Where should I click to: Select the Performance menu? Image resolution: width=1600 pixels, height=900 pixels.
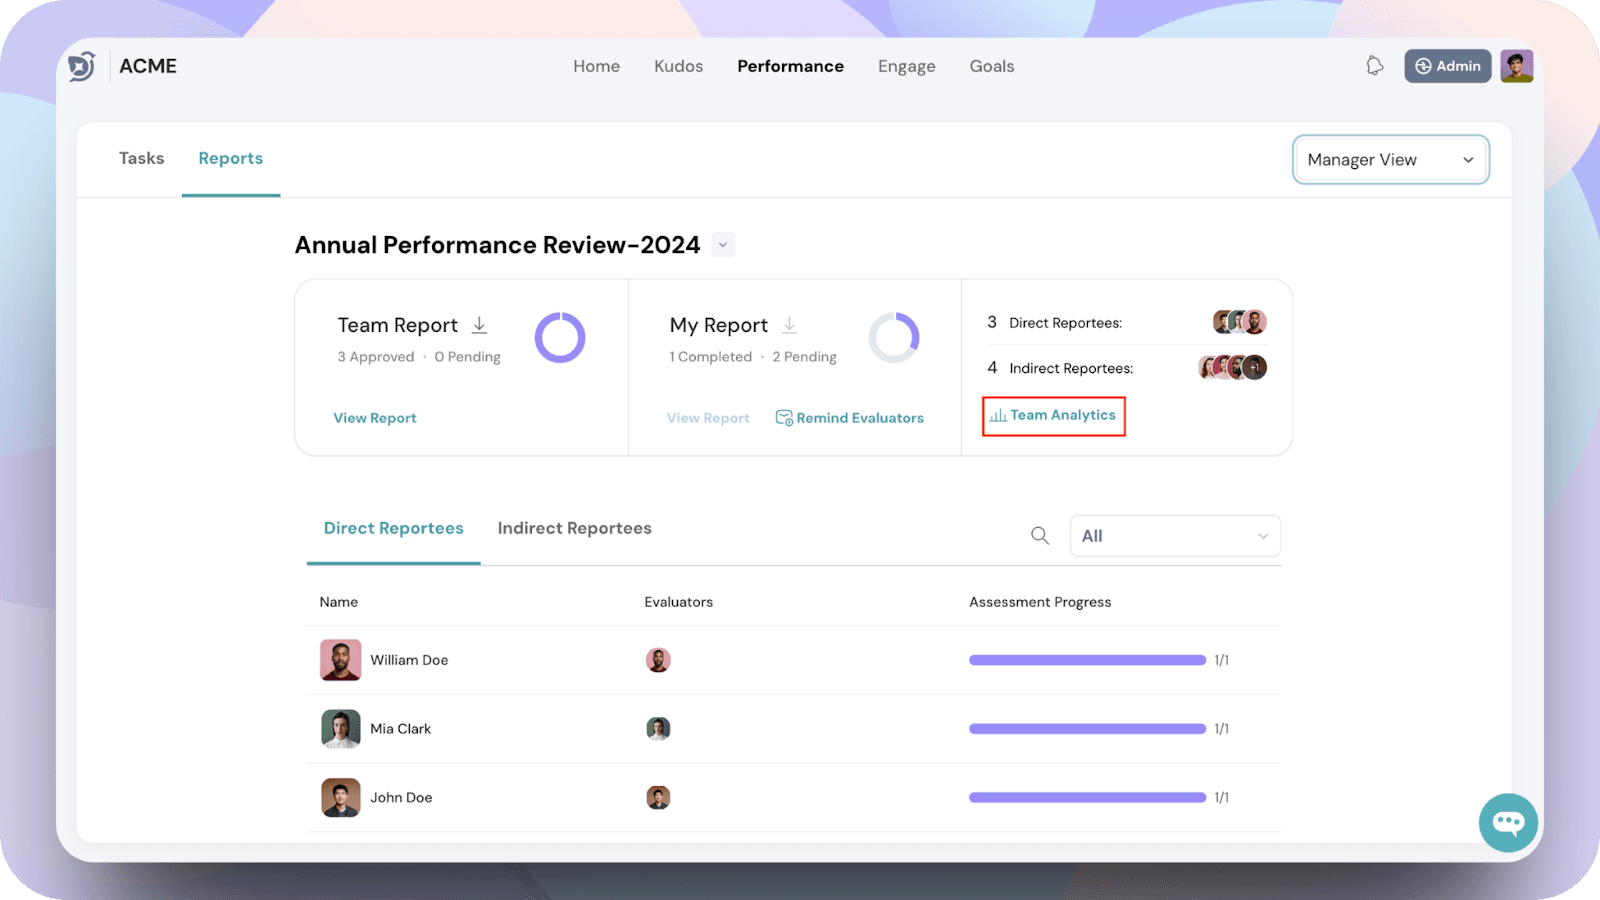coord(791,66)
